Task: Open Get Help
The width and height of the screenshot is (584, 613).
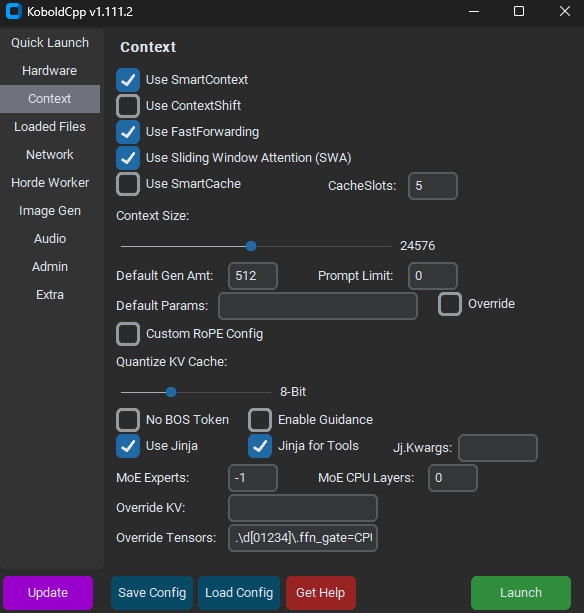Action: [321, 593]
